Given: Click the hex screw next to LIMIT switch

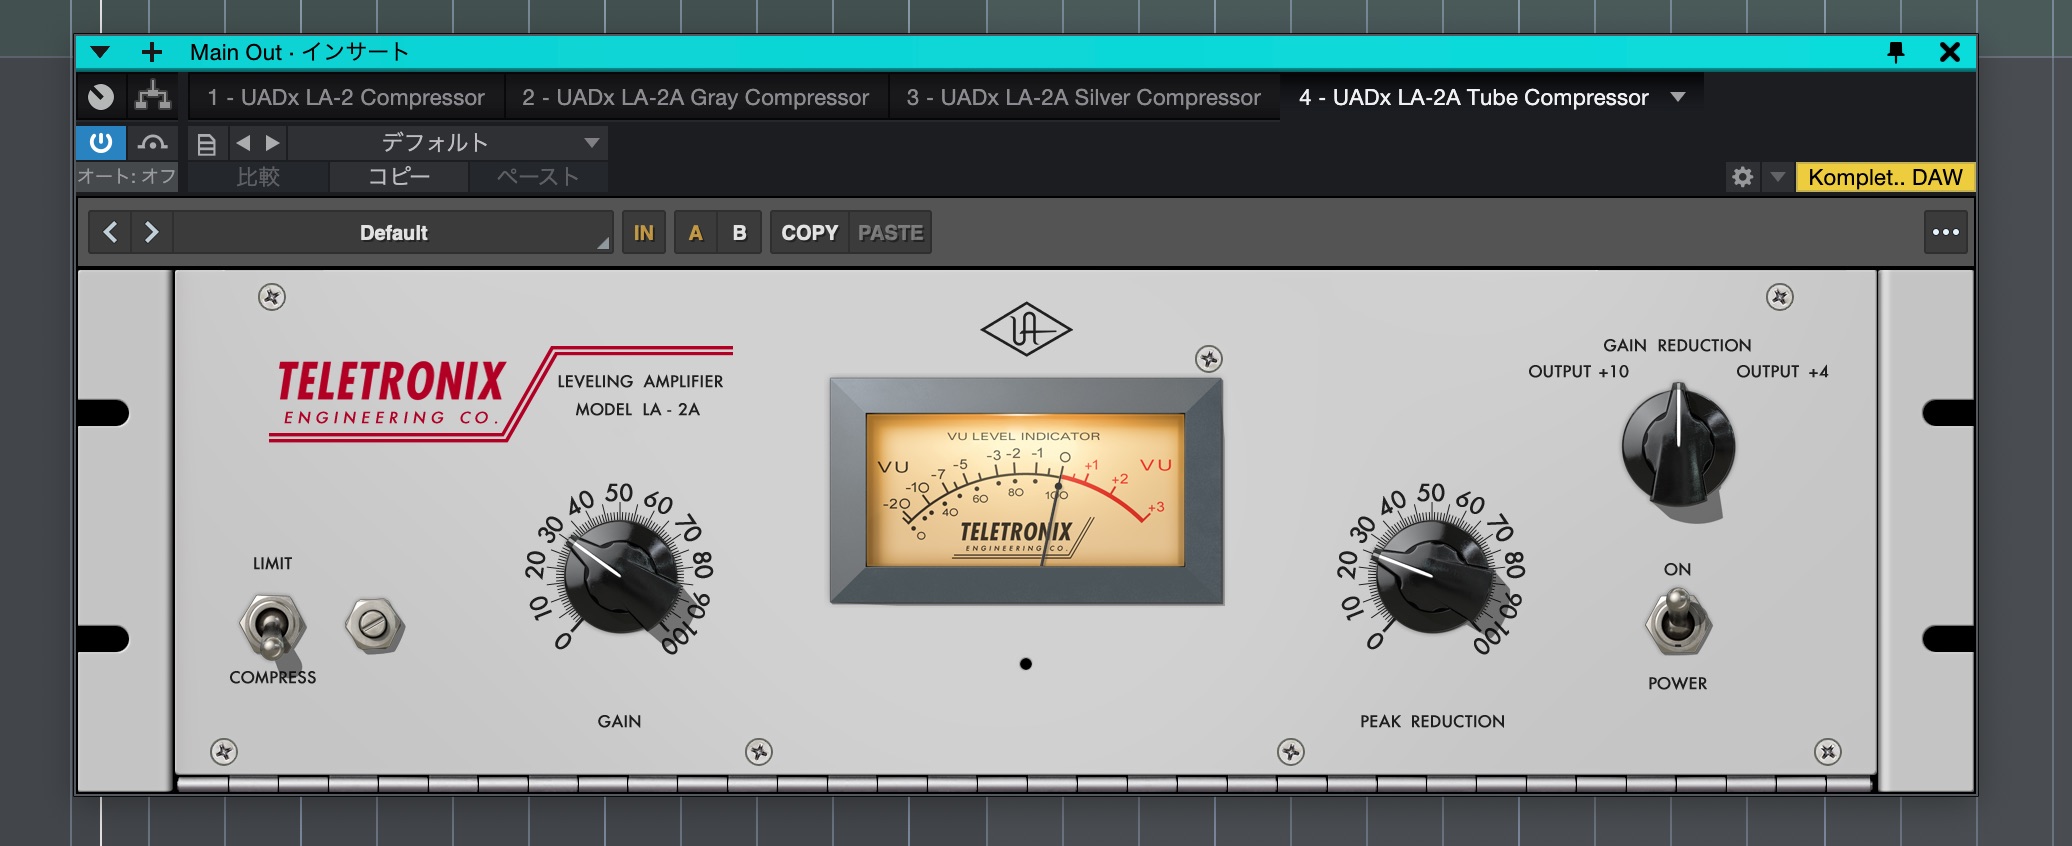Looking at the screenshot, I should click(x=374, y=625).
